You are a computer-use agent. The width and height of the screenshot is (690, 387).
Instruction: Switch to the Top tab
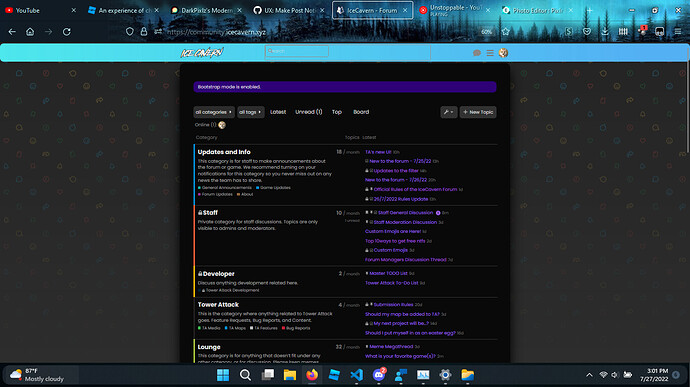point(337,112)
